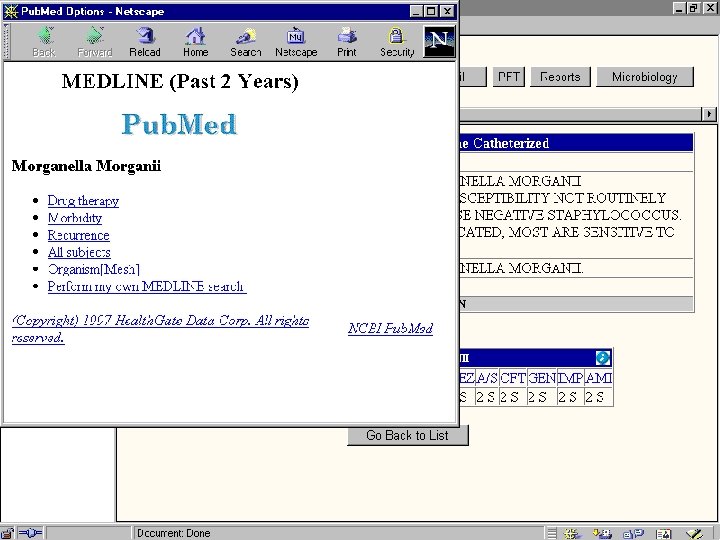The width and height of the screenshot is (720, 540).
Task: Click the Netscape N logo
Action: (x=439, y=41)
